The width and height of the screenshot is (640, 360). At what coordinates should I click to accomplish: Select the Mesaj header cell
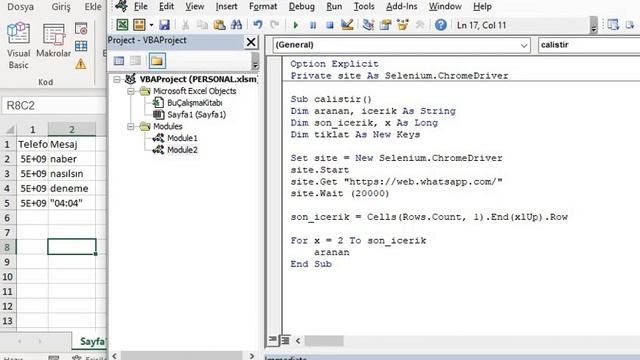[72, 144]
